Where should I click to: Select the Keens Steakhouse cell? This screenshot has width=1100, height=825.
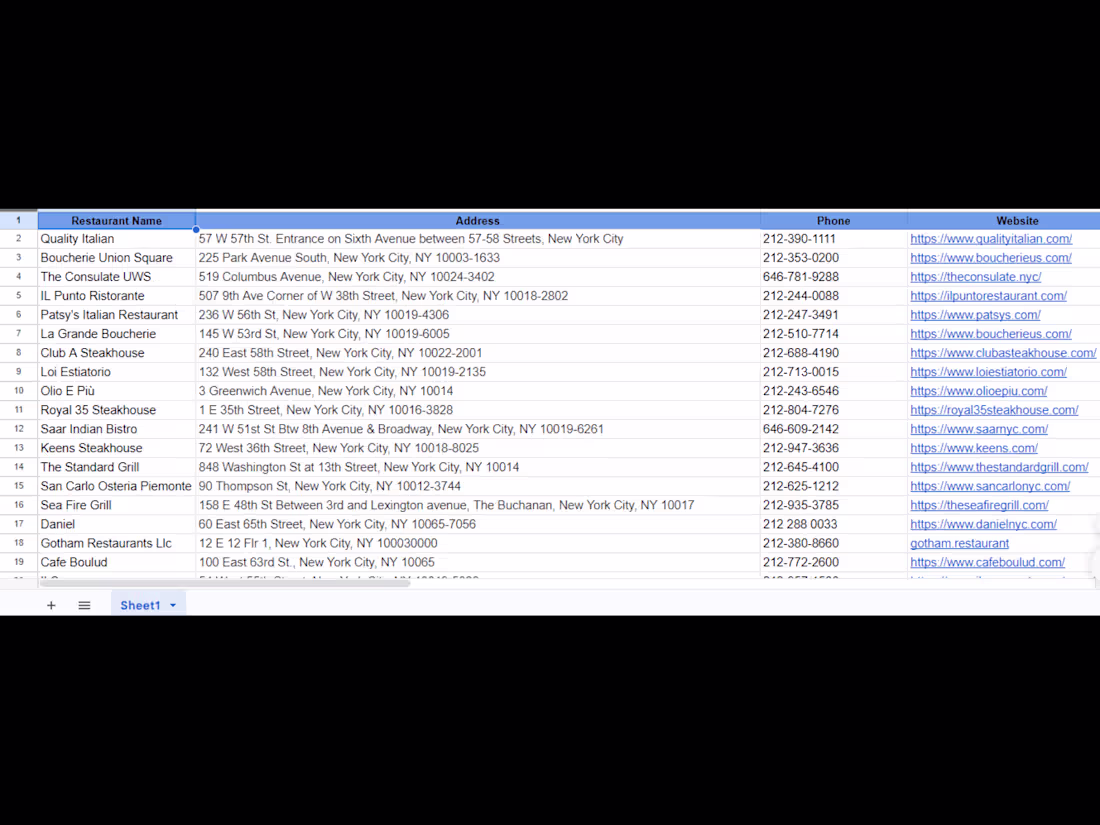point(116,448)
